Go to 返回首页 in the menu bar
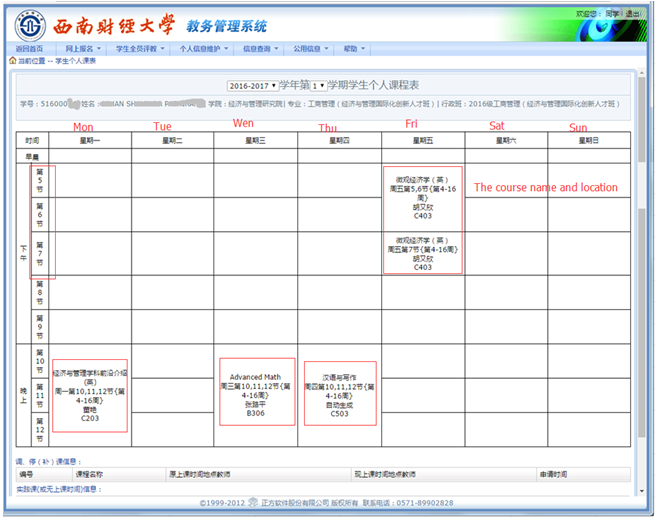655x517 pixels. pos(30,48)
